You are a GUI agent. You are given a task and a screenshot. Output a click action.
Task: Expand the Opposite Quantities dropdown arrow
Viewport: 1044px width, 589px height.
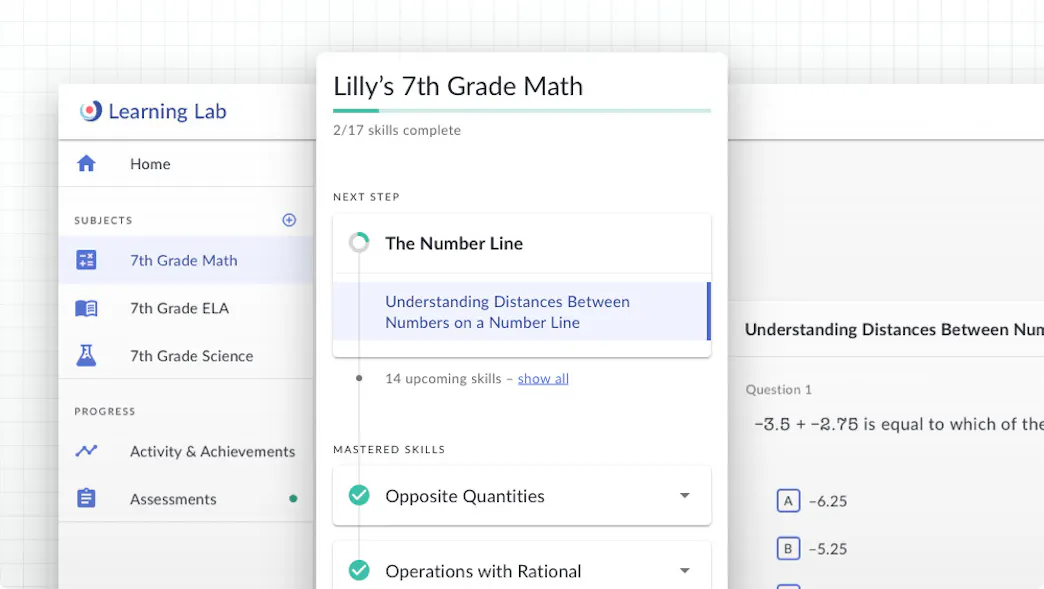click(685, 496)
